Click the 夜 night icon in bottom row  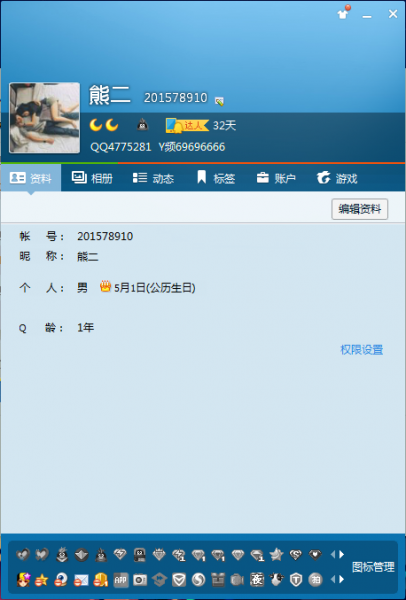[x=257, y=580]
